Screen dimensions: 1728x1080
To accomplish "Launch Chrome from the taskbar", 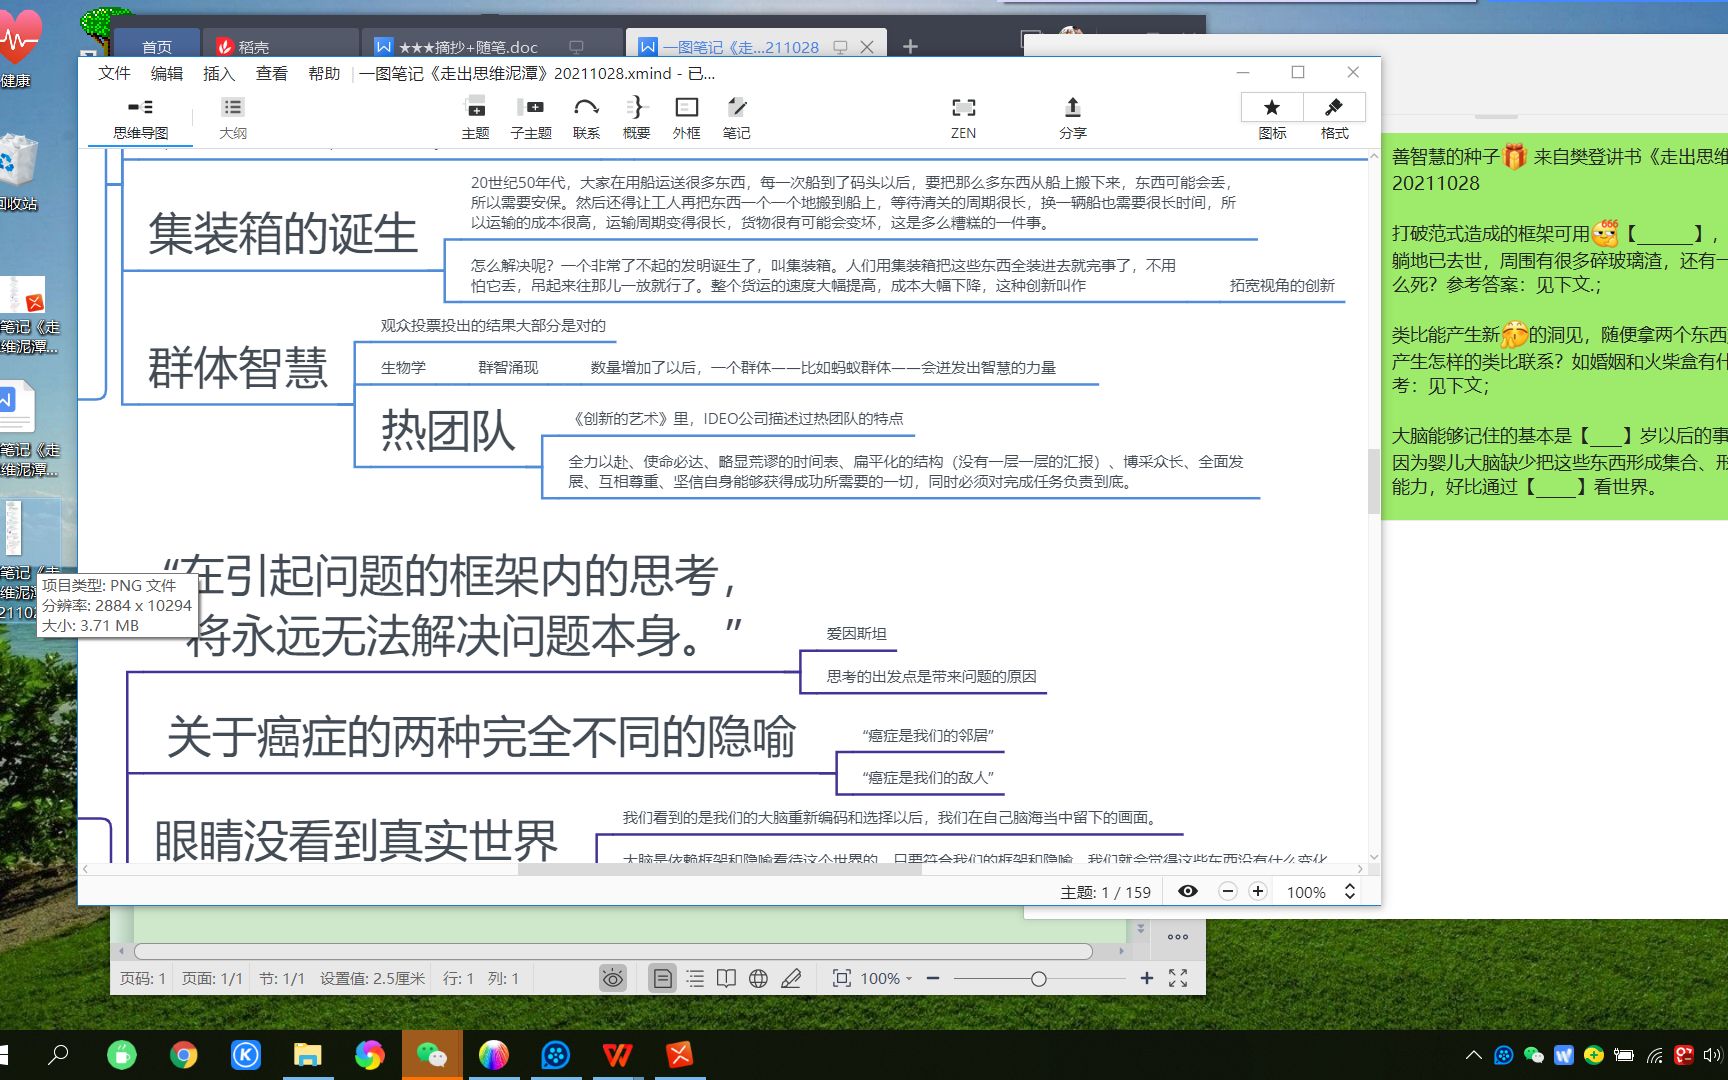I will coord(184,1055).
